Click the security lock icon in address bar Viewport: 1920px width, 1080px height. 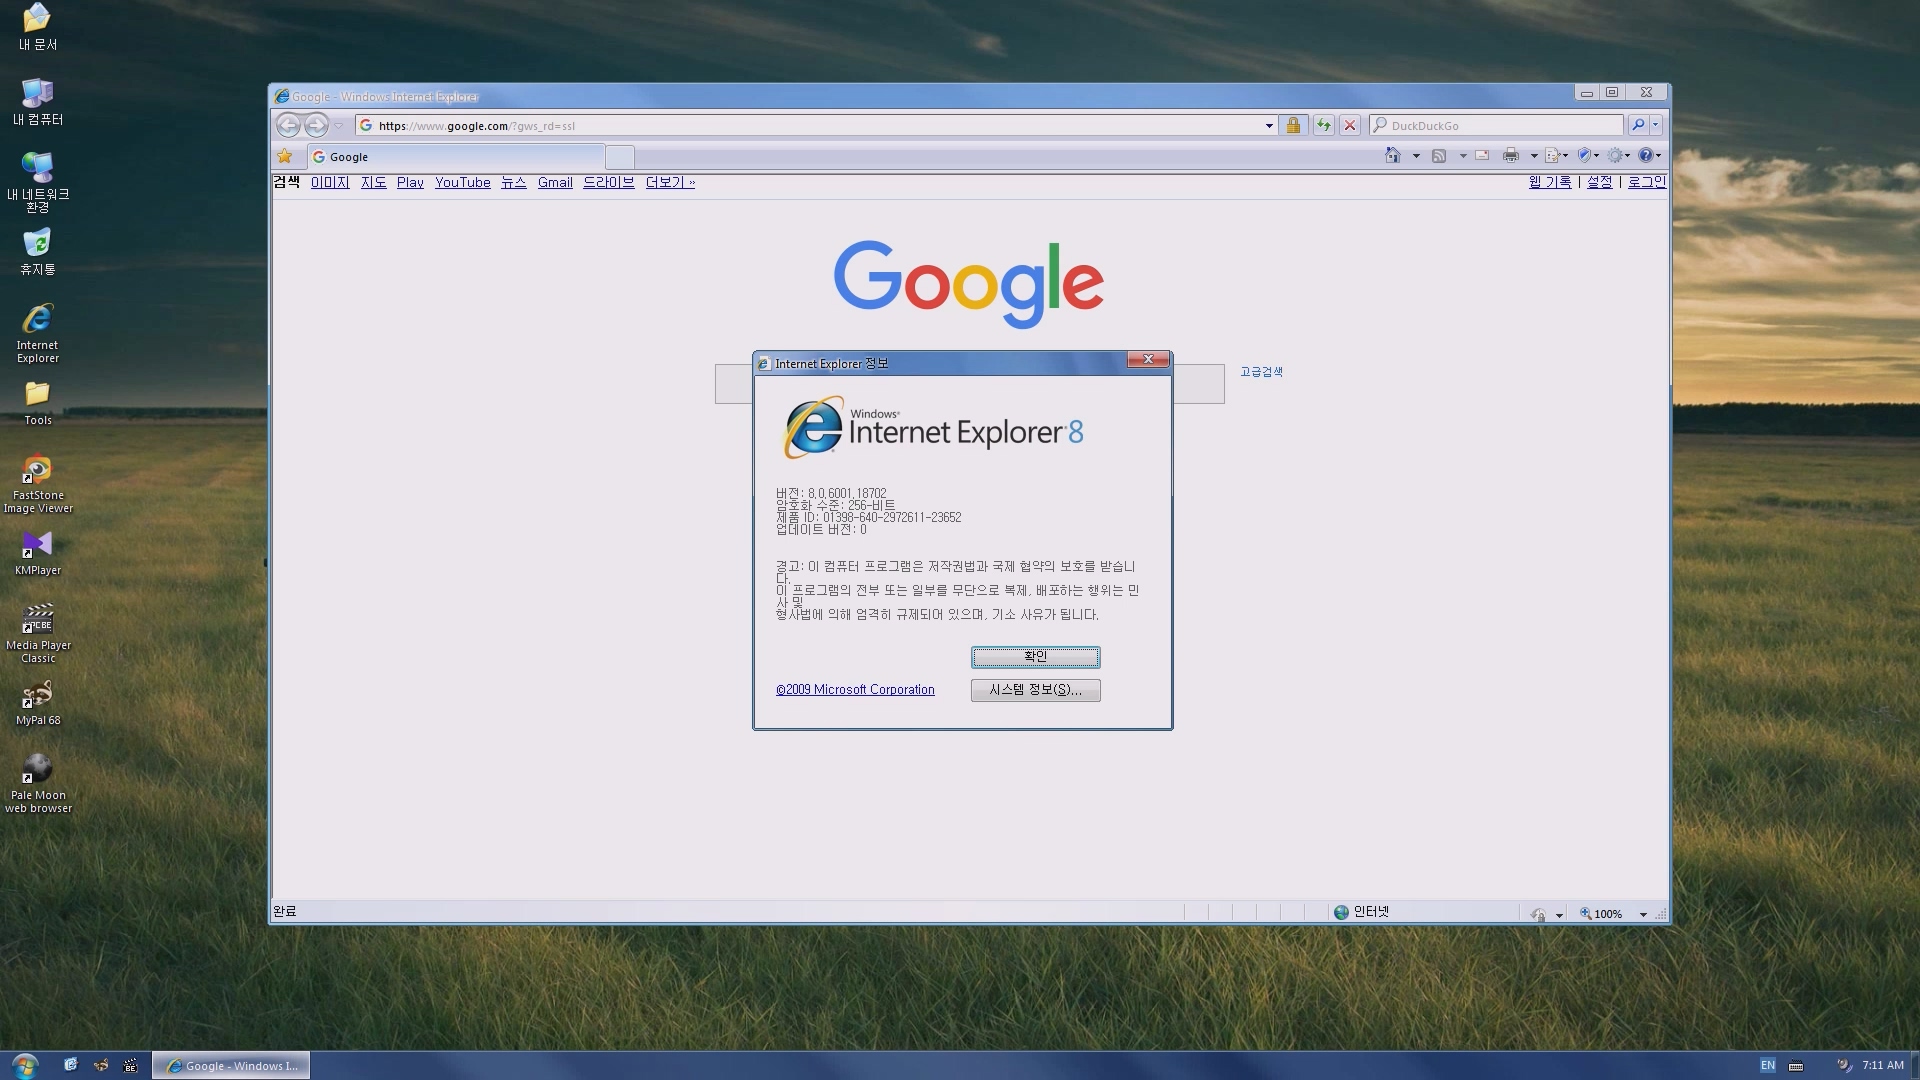coord(1293,125)
